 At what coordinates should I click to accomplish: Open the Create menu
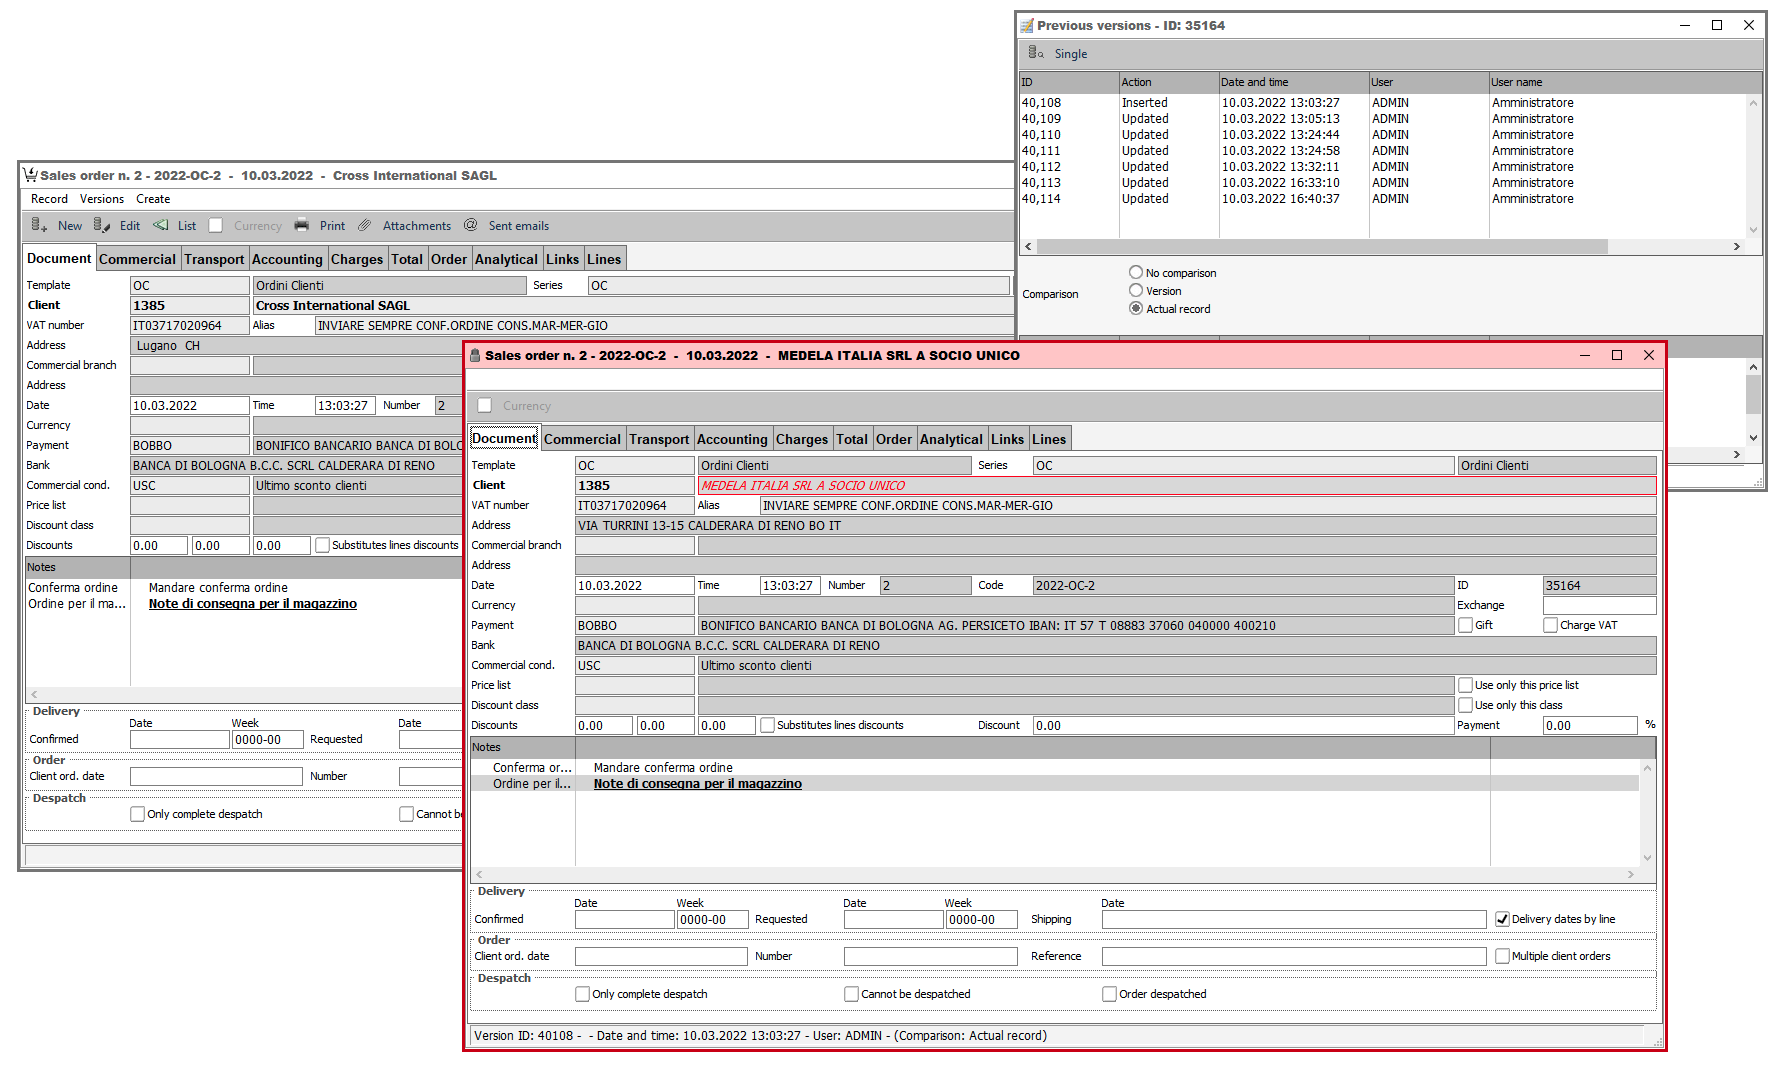pos(153,199)
